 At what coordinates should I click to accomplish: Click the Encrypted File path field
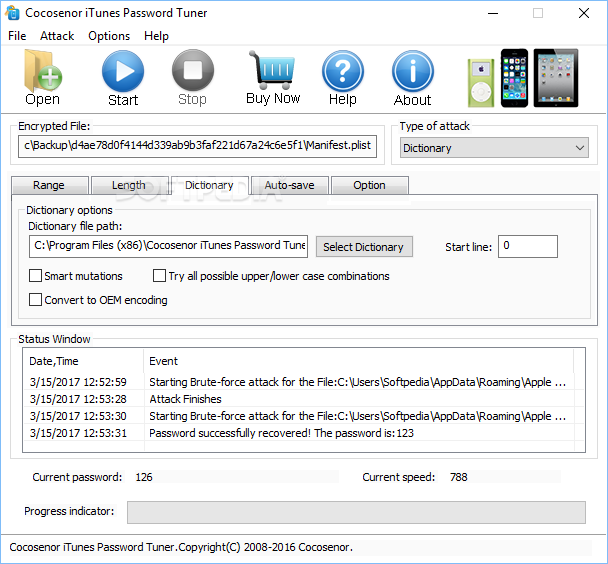pyautogui.click(x=197, y=146)
